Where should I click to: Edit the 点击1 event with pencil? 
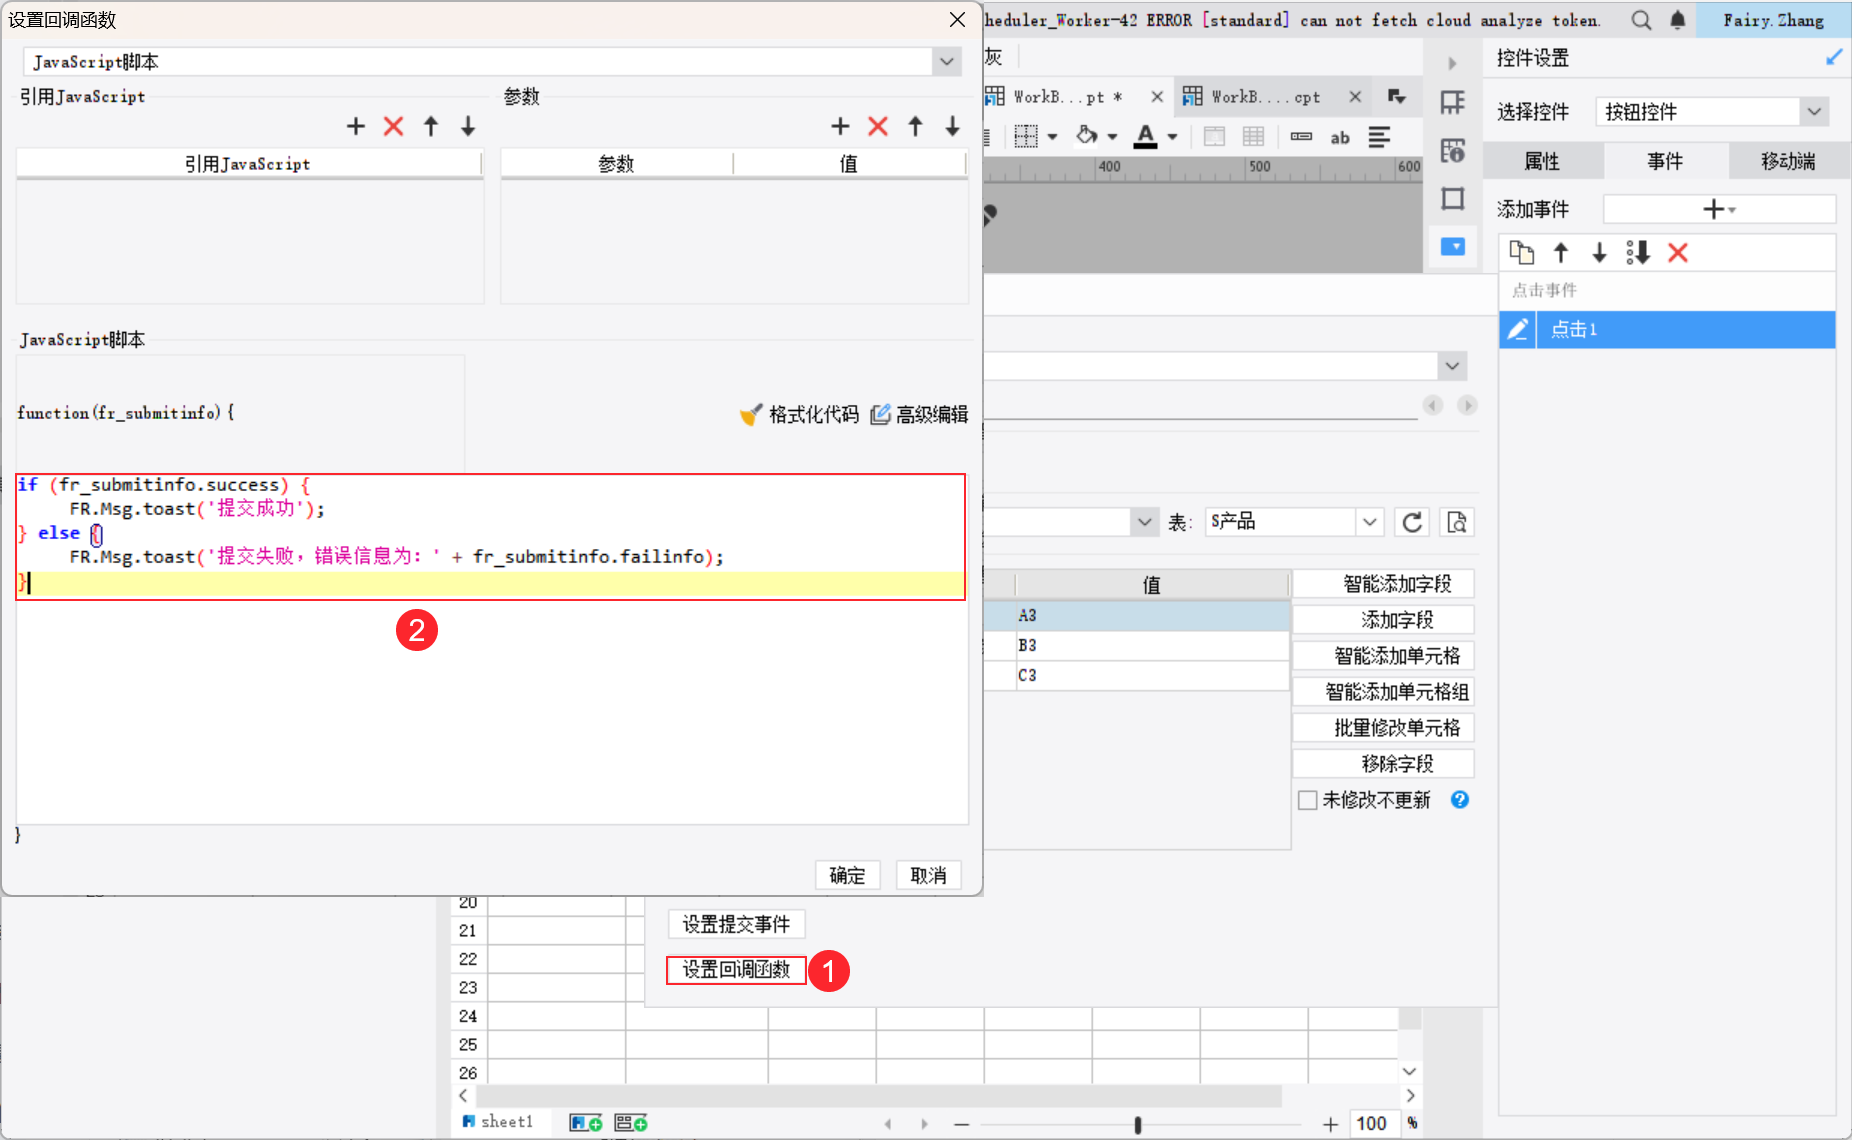(1518, 329)
